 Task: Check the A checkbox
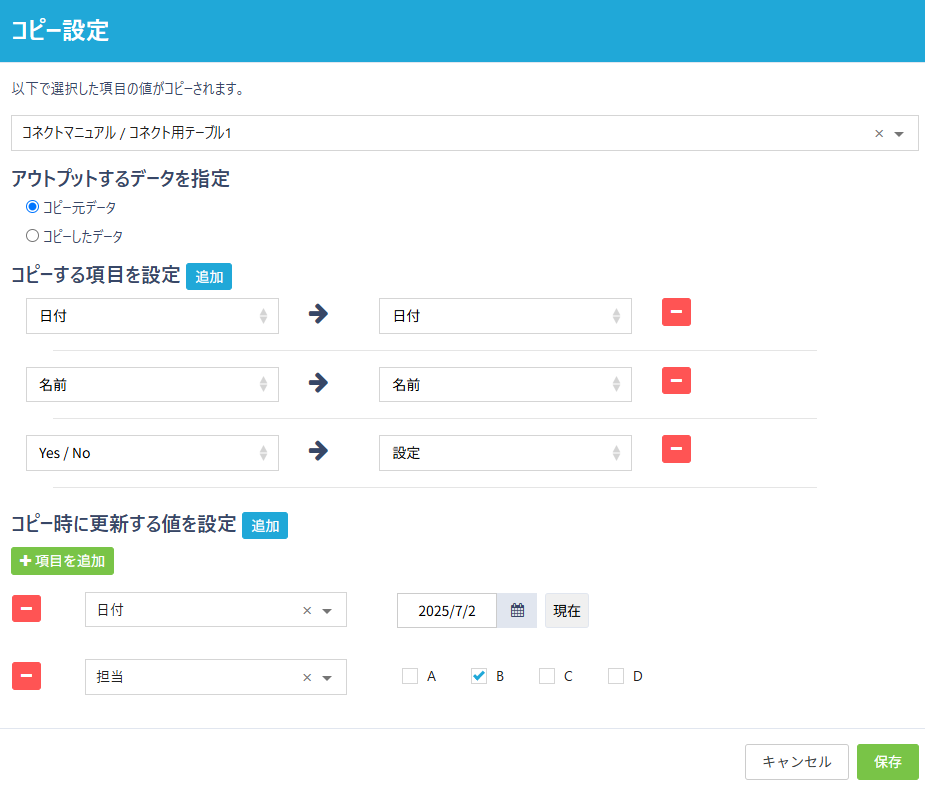410,676
